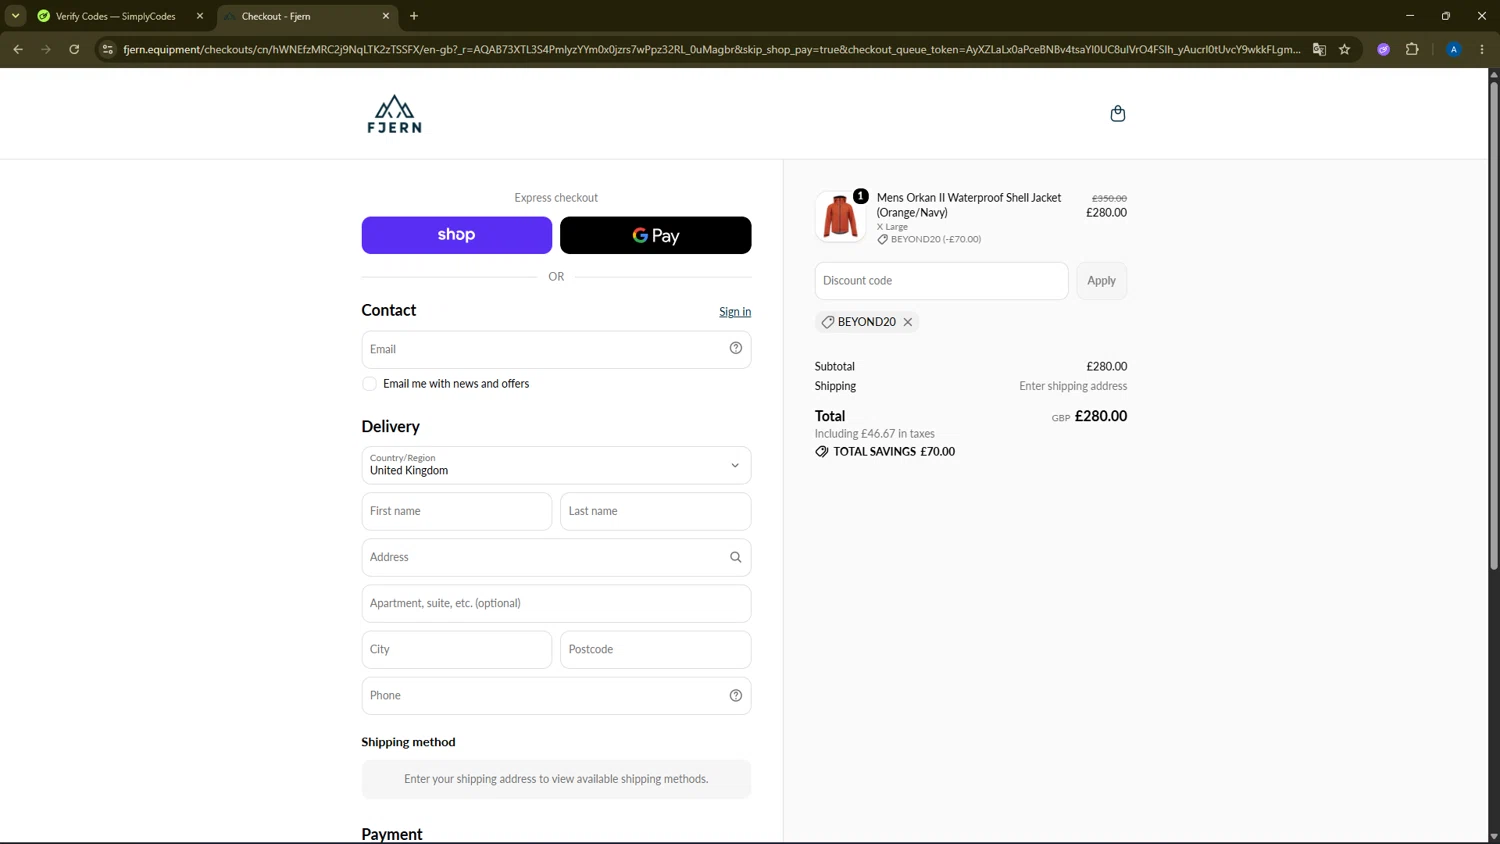Image resolution: width=1500 pixels, height=844 pixels.
Task: Click the Mens Orkan II Waterproof Shell Jacket title
Action: [x=968, y=205]
